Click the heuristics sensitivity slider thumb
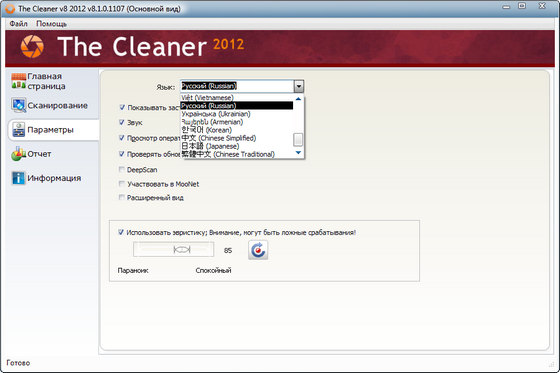This screenshot has height=373, width=560. [182, 249]
